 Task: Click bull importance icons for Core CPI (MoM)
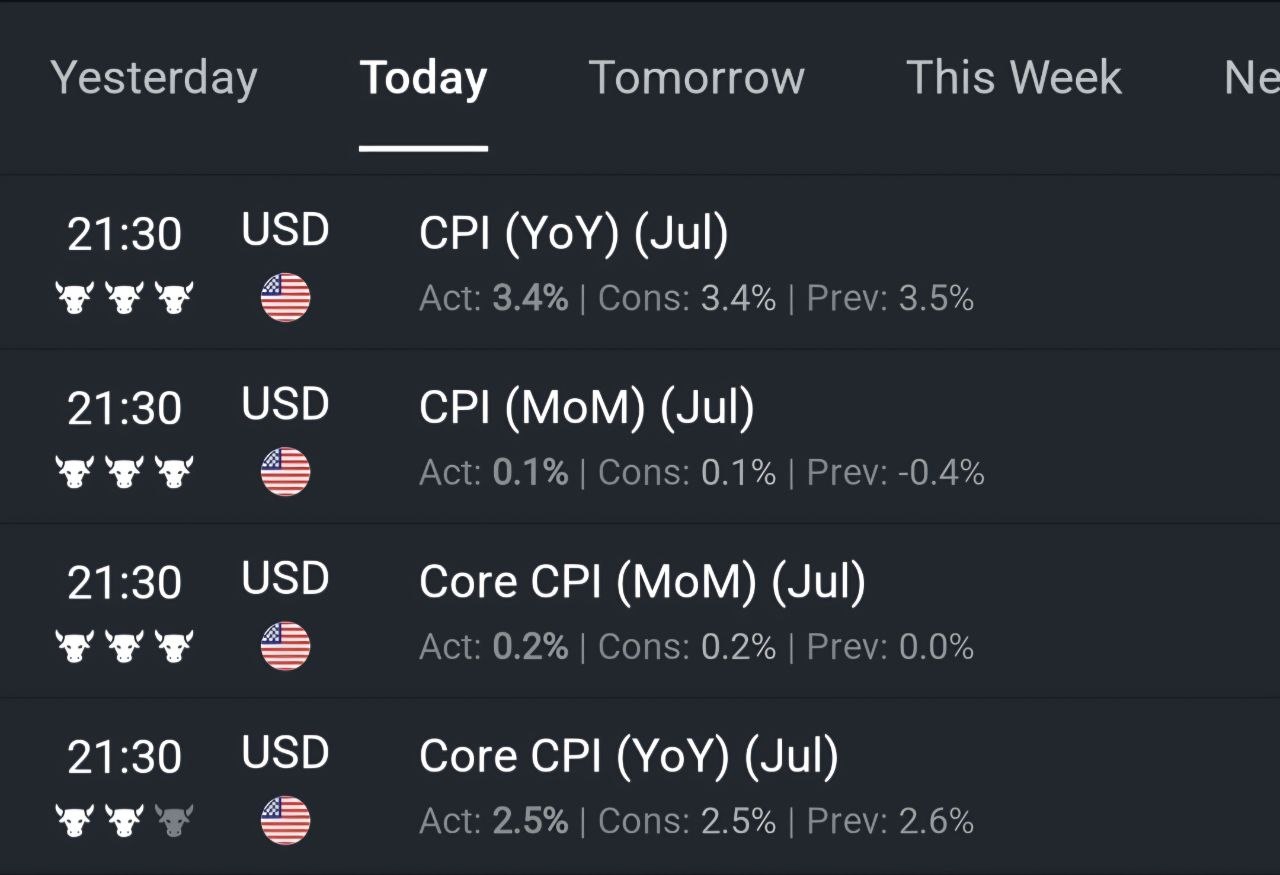(124, 646)
